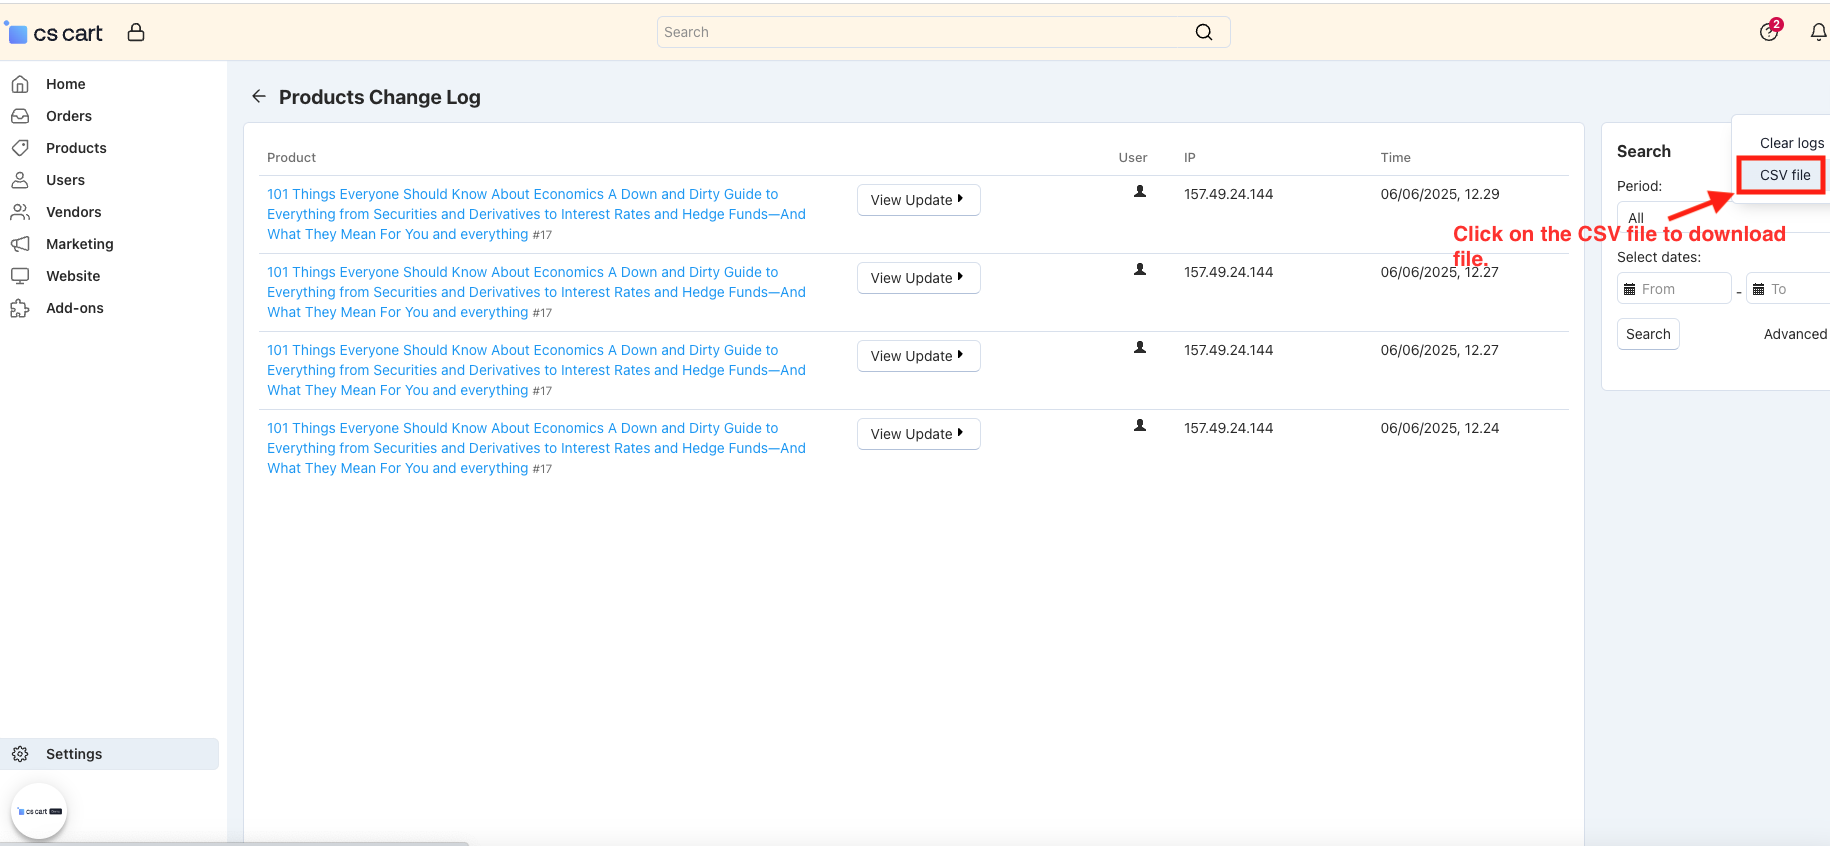
Task: Open product link in the 12.24 row
Action: [x=536, y=448]
